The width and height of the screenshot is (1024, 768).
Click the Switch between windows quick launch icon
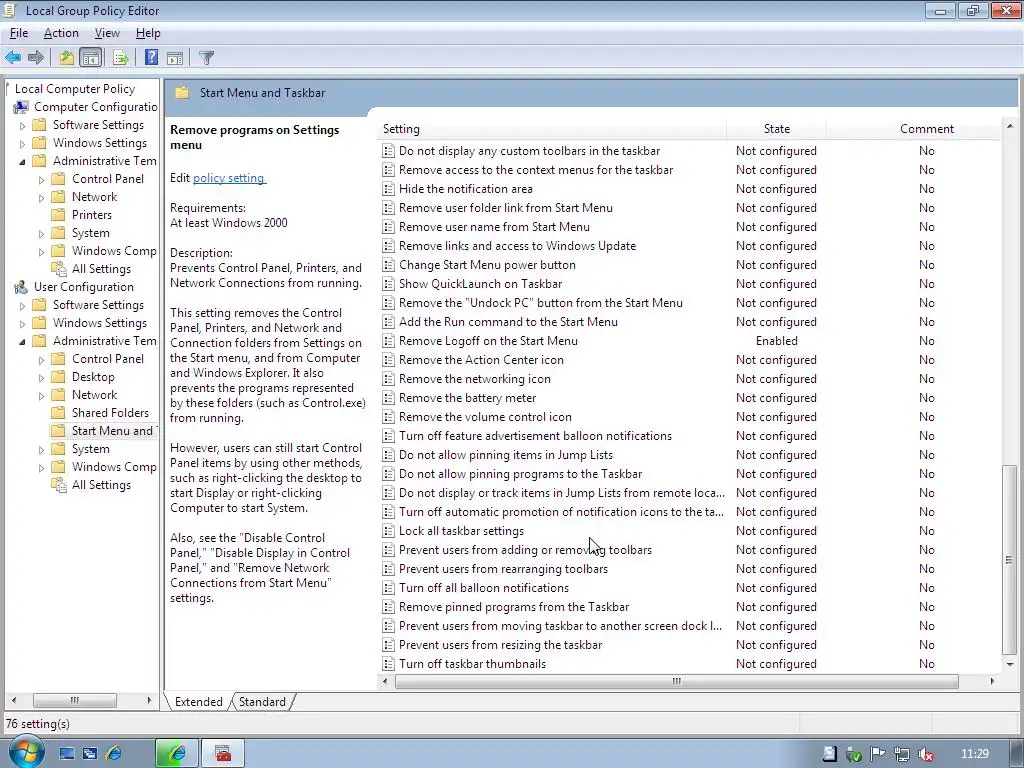click(x=90, y=753)
